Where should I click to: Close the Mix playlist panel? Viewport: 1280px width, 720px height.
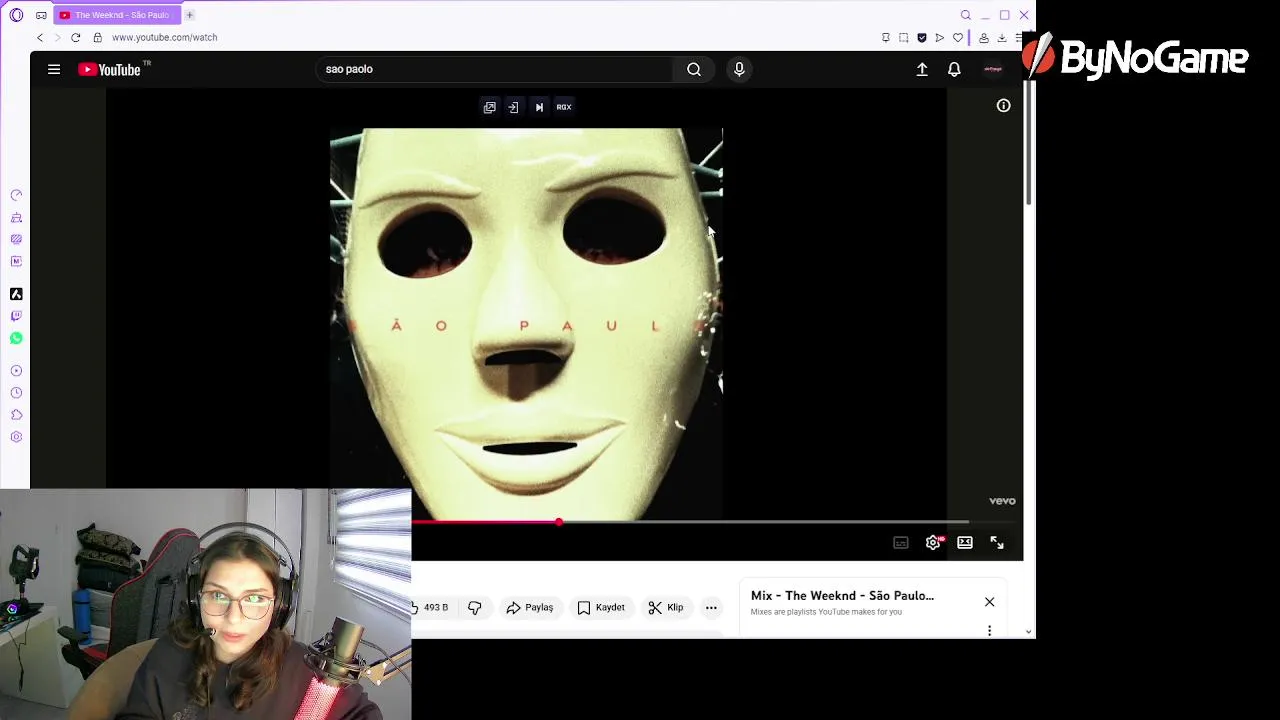(x=989, y=602)
